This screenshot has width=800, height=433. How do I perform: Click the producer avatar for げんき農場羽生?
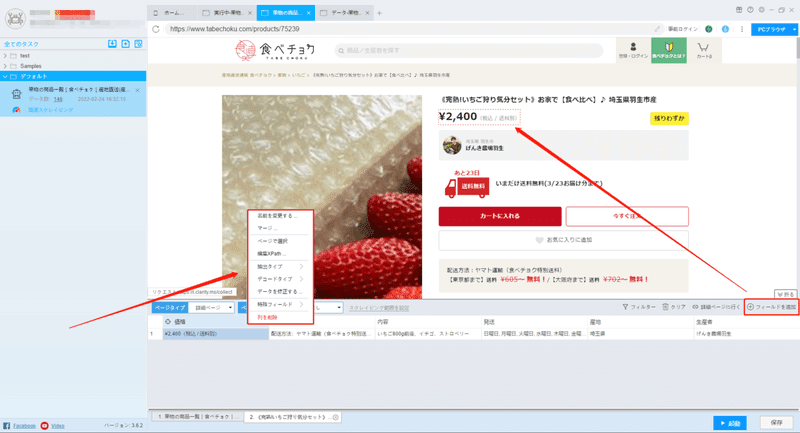(452, 145)
